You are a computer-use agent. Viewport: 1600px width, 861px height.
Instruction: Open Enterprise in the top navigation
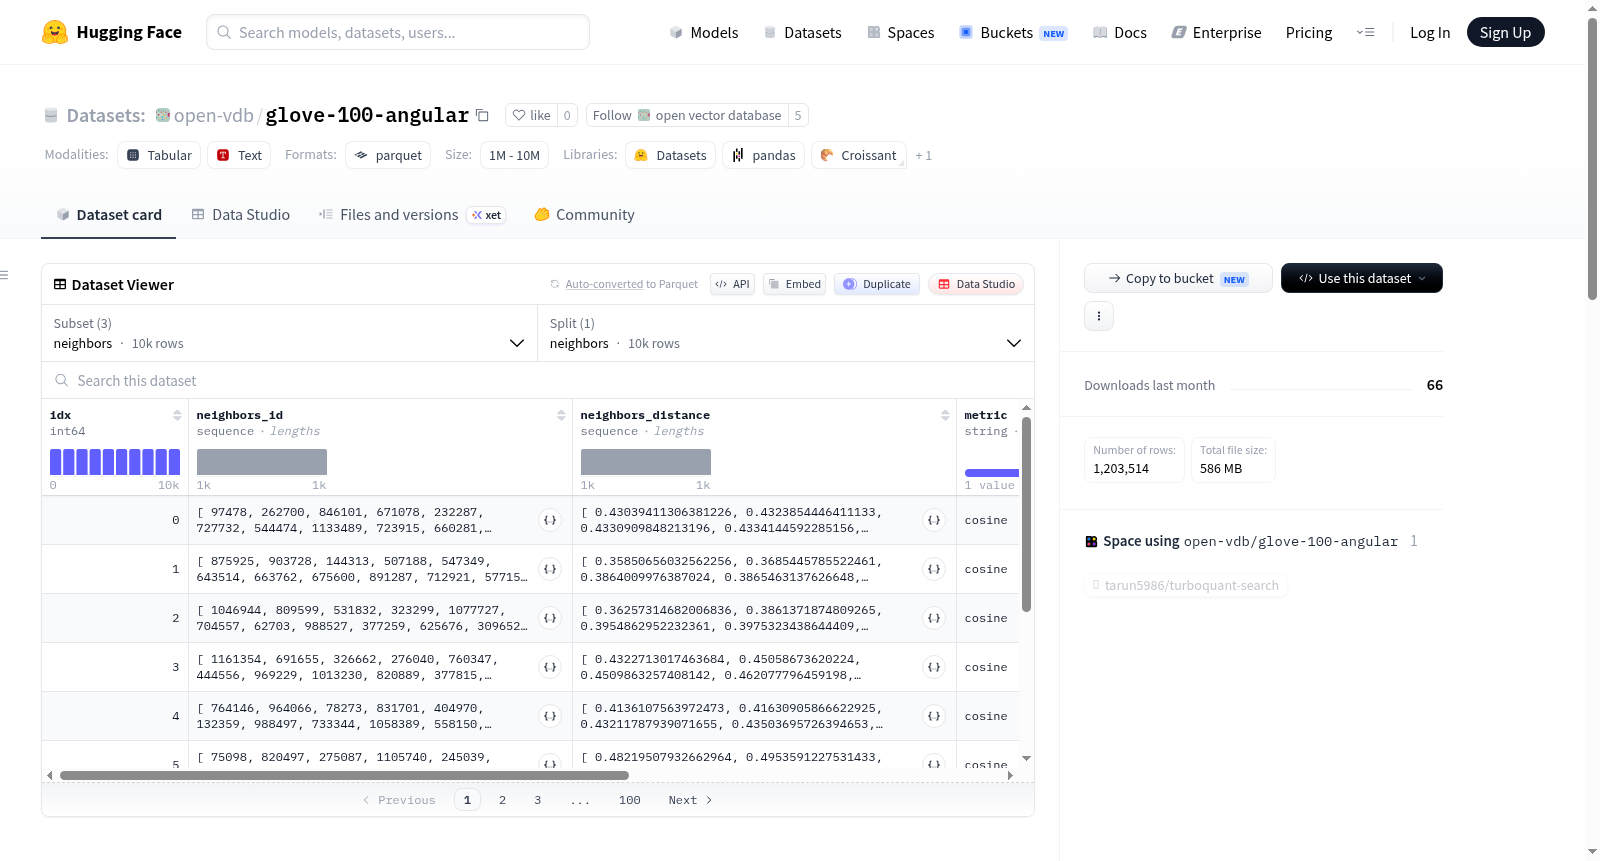point(1217,32)
